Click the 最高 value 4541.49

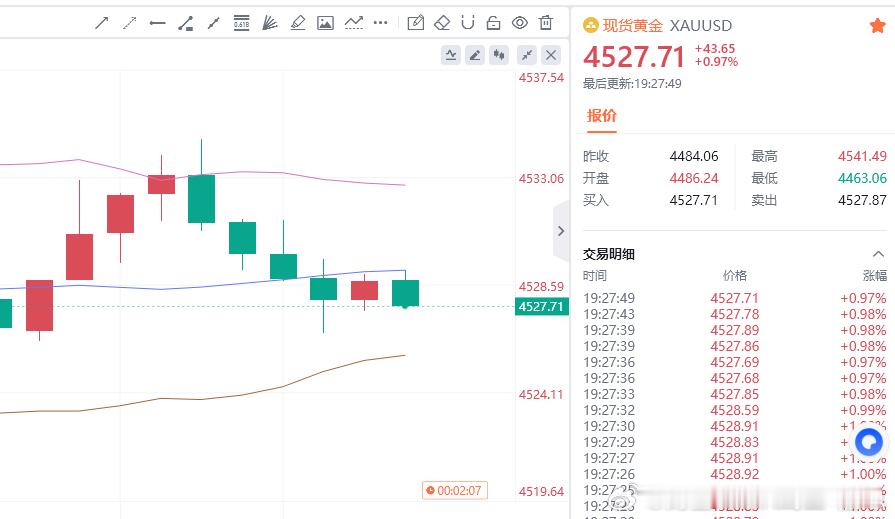(x=862, y=156)
